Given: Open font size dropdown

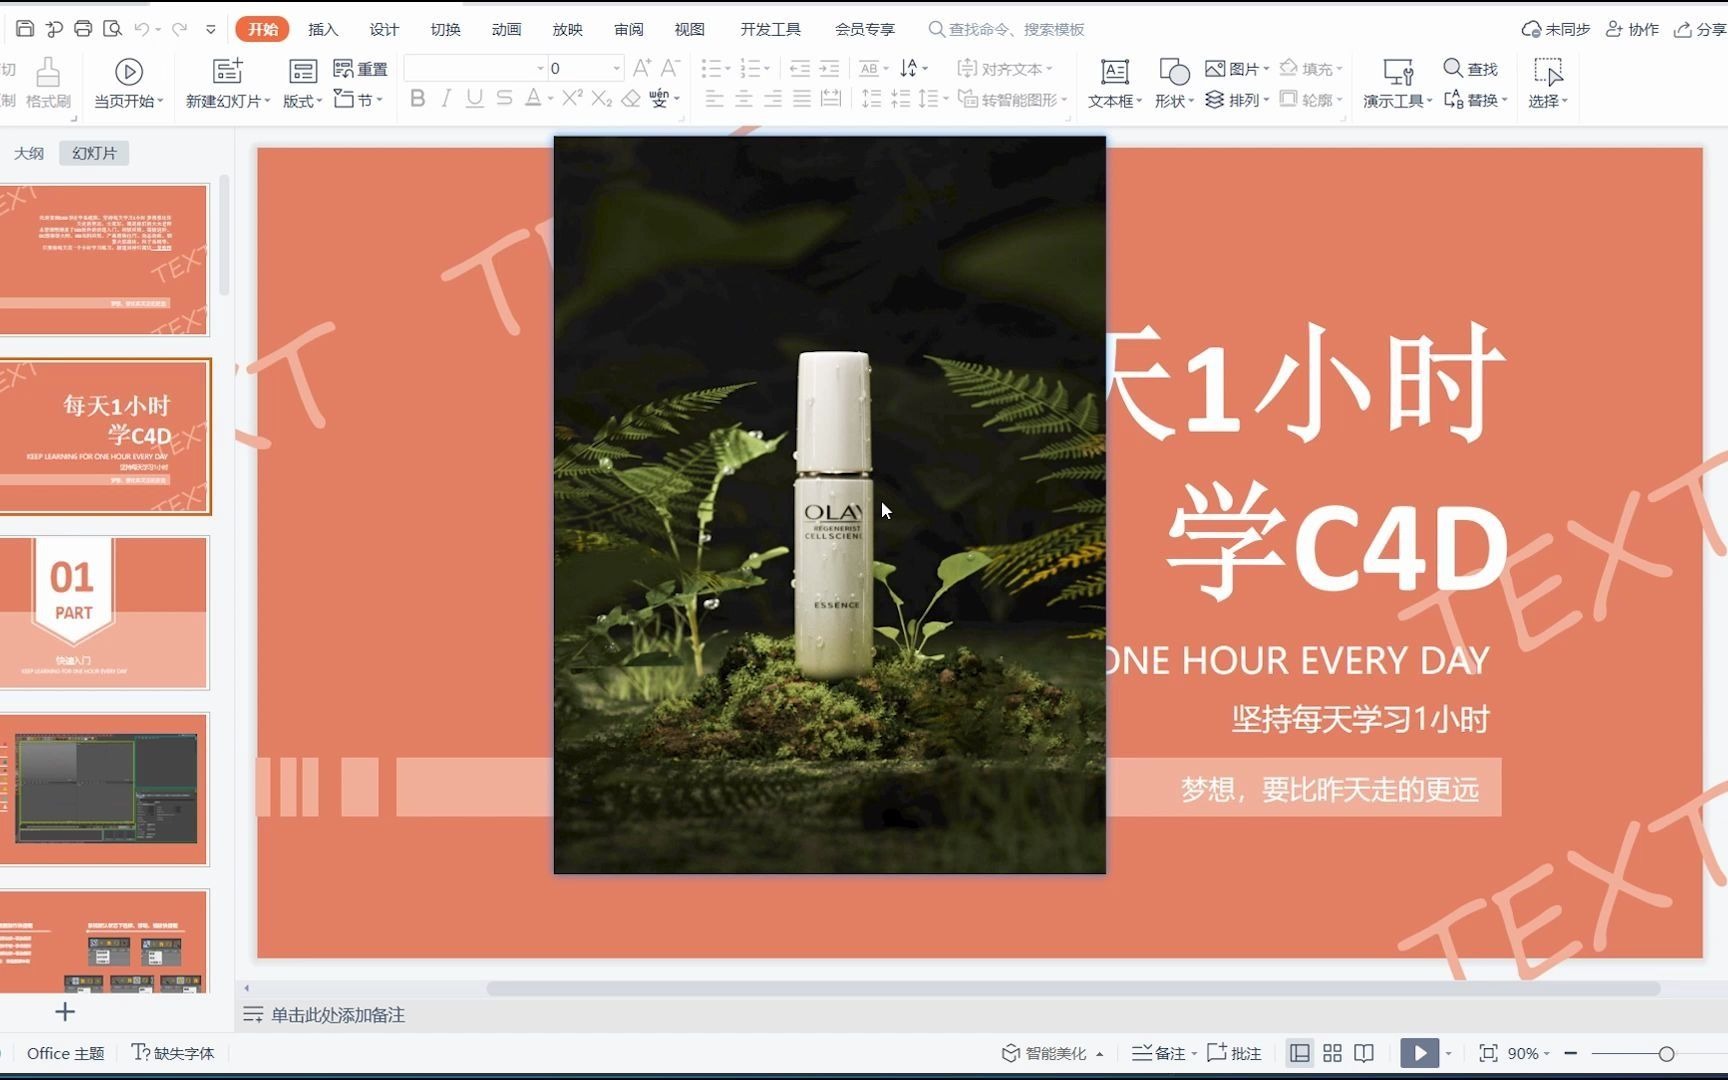Looking at the screenshot, I should (617, 68).
